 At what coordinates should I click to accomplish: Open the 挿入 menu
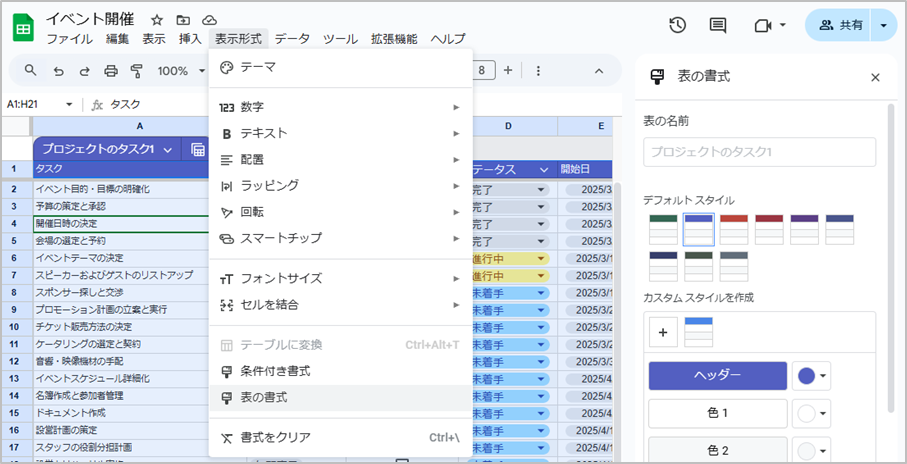coord(190,39)
